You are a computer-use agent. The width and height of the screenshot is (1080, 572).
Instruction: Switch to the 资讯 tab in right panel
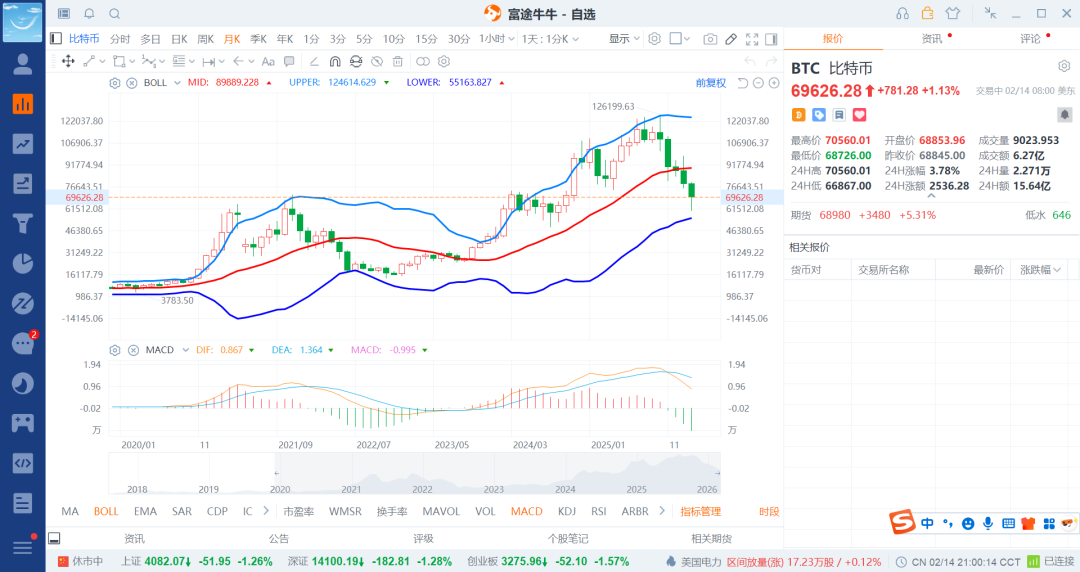tap(931, 39)
